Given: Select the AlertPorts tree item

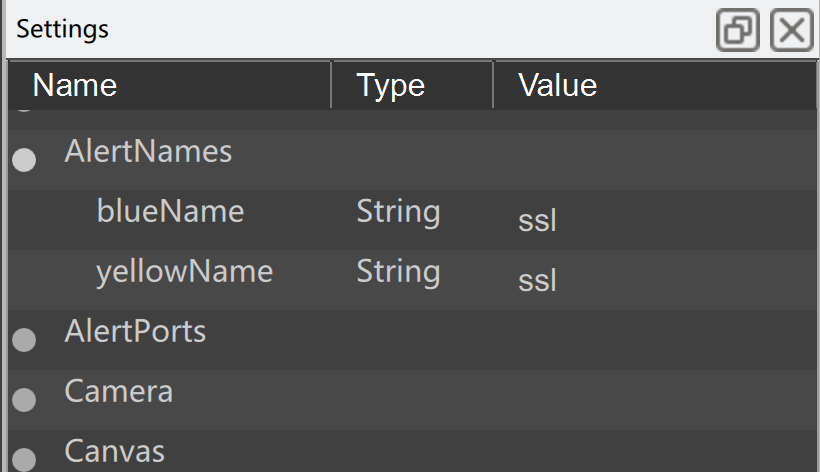Looking at the screenshot, I should pyautogui.click(x=135, y=331).
